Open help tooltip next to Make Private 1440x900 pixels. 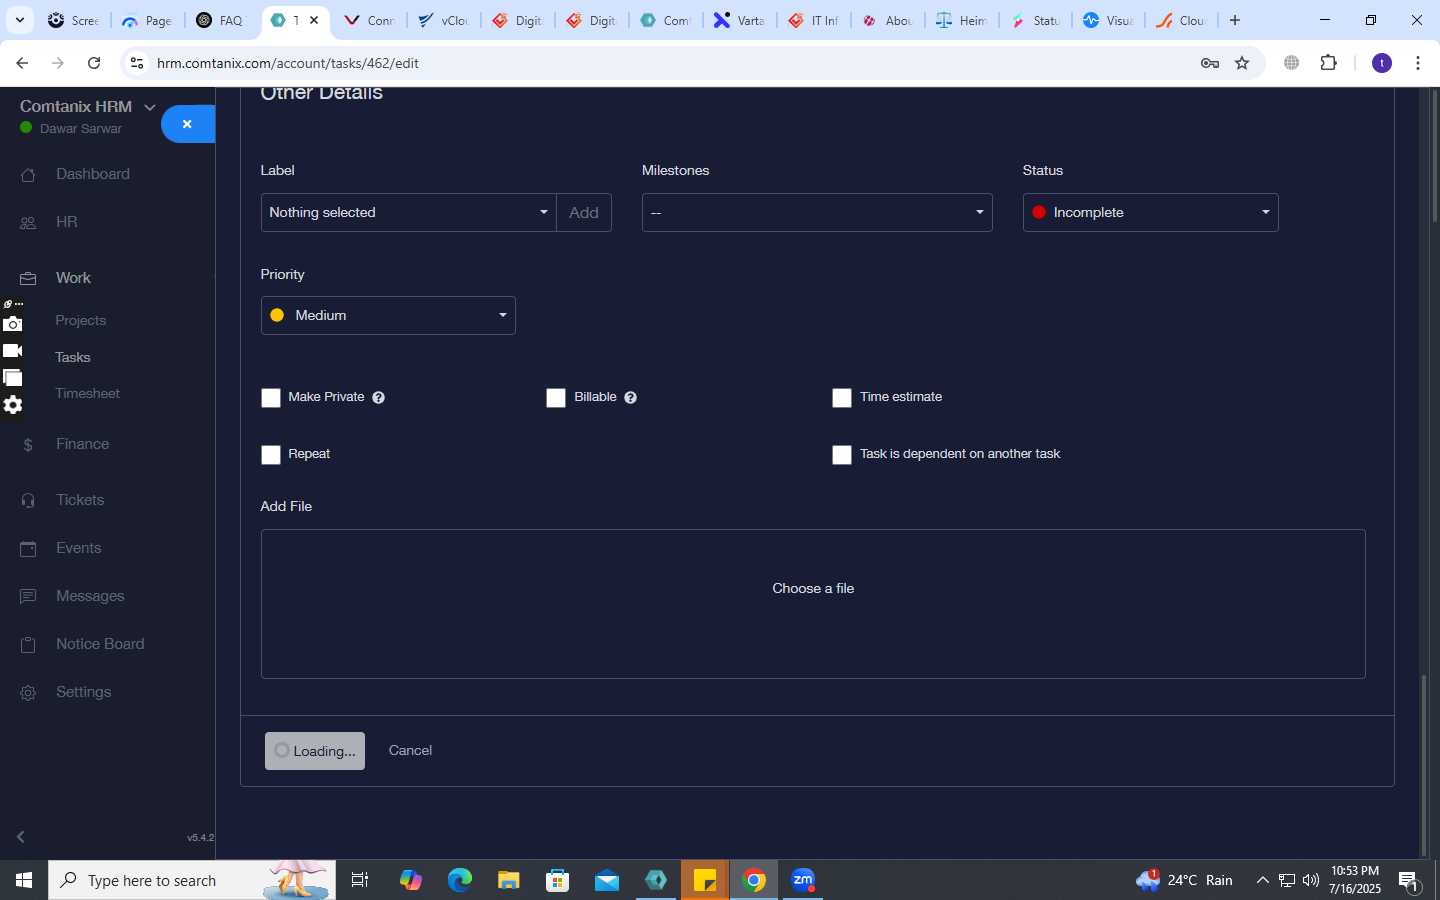(x=378, y=398)
